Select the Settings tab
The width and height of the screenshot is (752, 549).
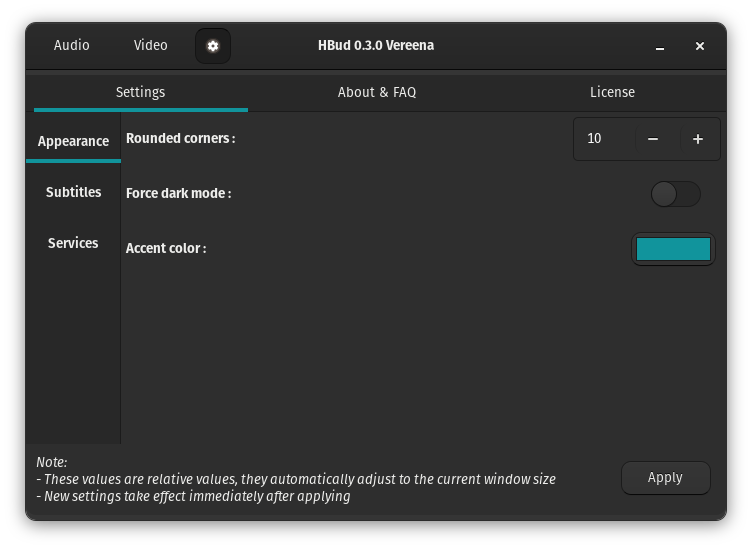pyautogui.click(x=141, y=93)
